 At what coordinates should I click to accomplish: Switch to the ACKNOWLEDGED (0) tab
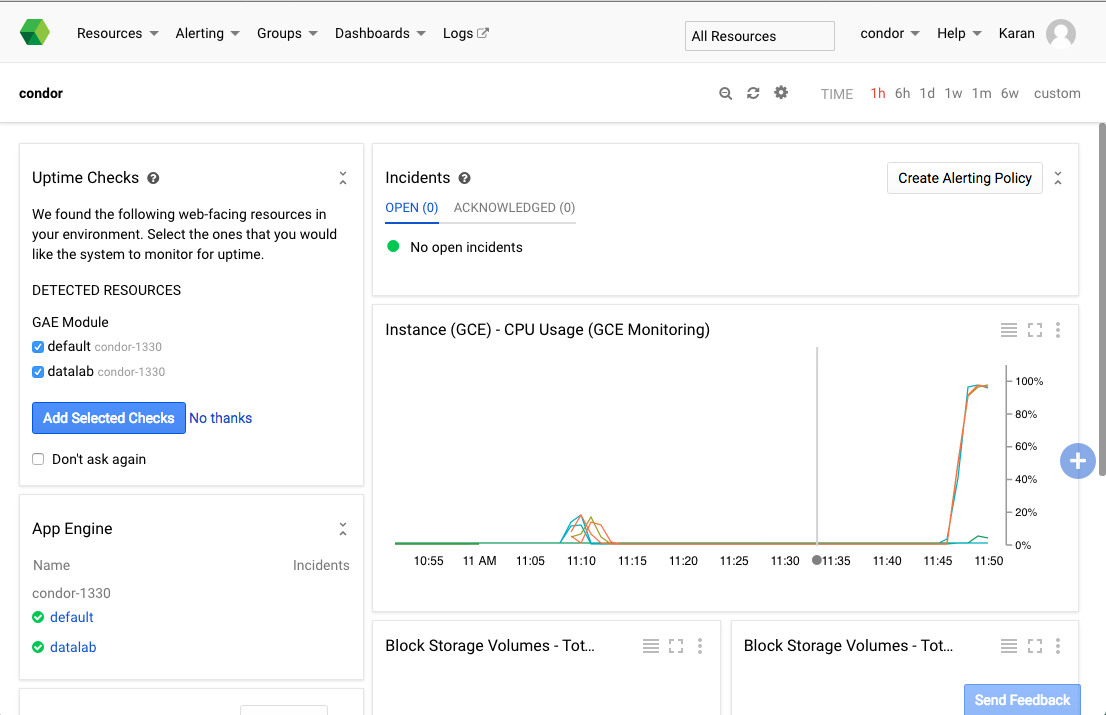pyautogui.click(x=514, y=208)
